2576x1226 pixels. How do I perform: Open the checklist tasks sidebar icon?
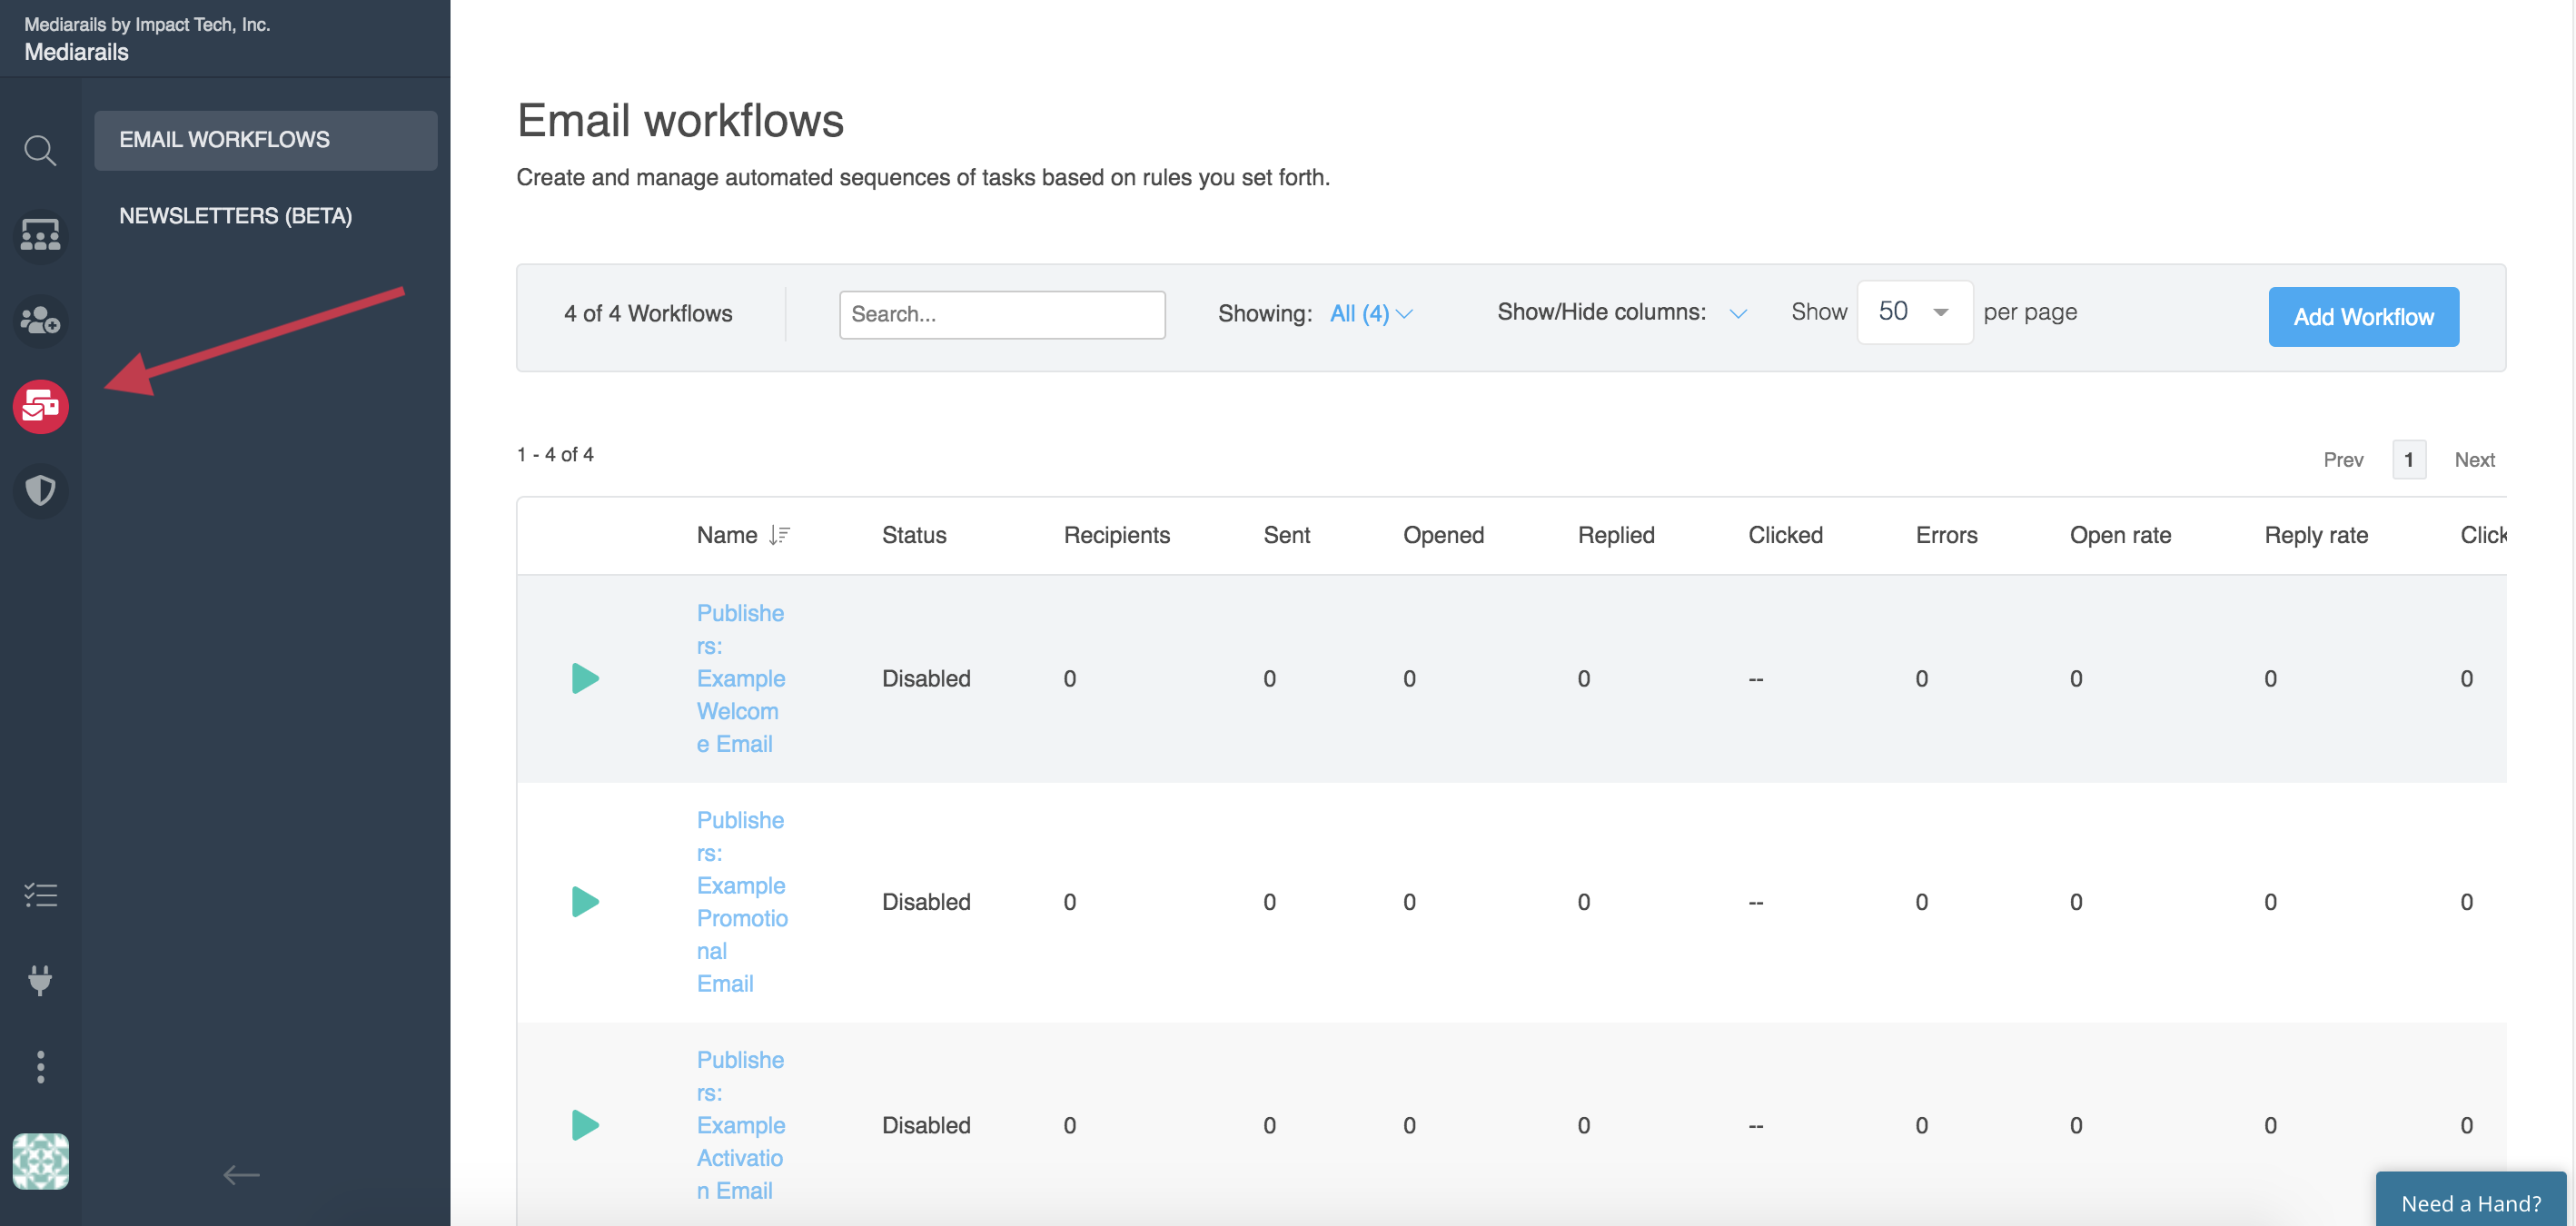(x=40, y=894)
